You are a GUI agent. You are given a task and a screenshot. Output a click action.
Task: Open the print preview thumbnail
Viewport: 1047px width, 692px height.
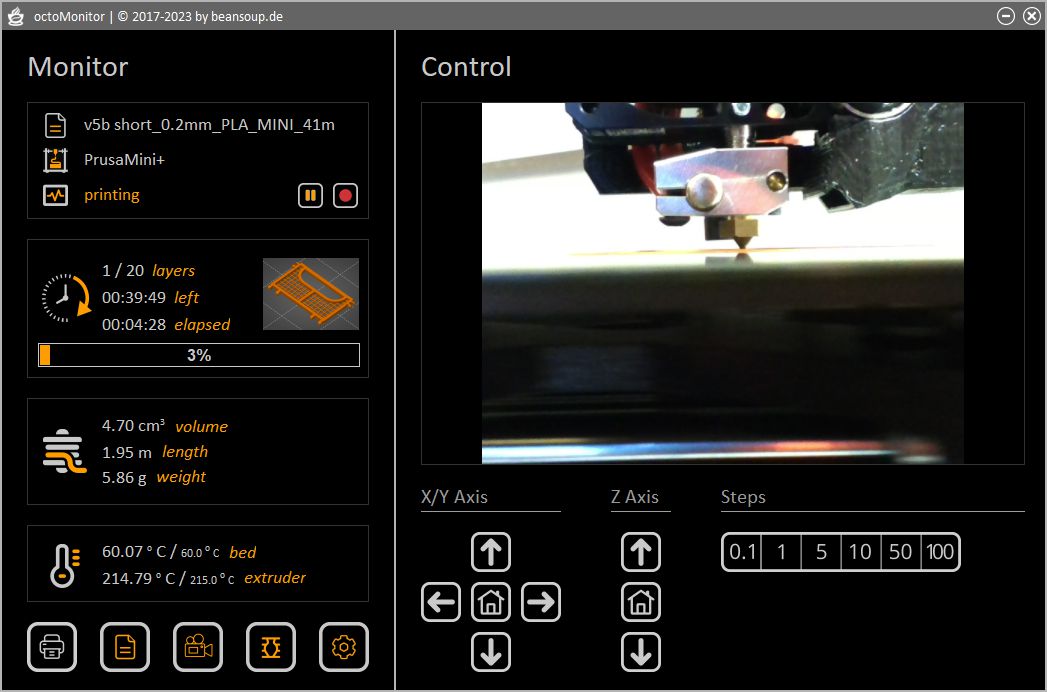pos(310,294)
